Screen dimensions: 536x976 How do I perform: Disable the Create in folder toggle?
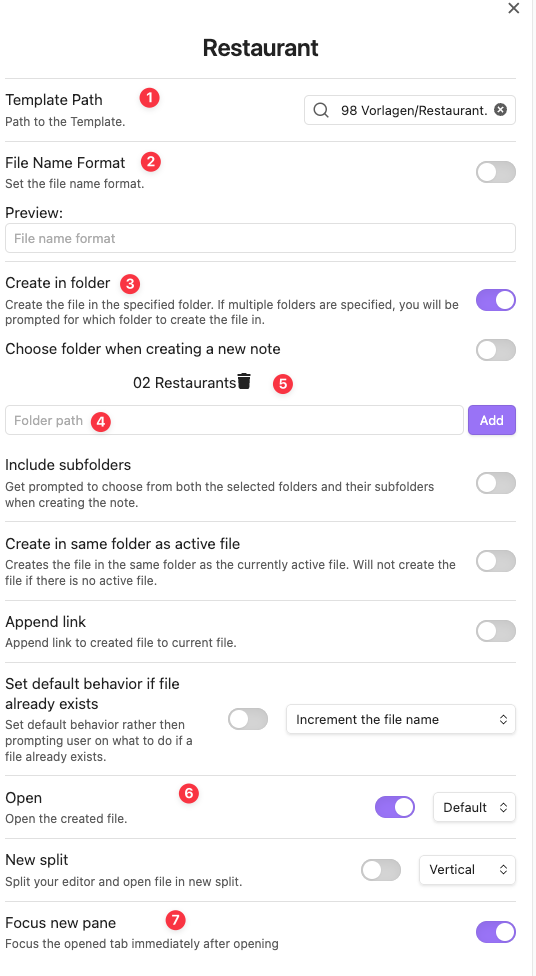[496, 299]
